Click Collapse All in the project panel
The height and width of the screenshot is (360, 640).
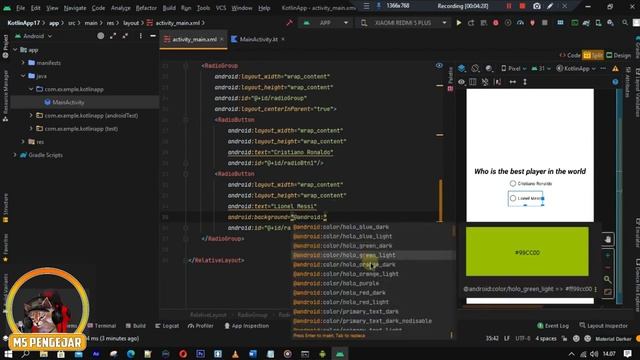point(125,36)
